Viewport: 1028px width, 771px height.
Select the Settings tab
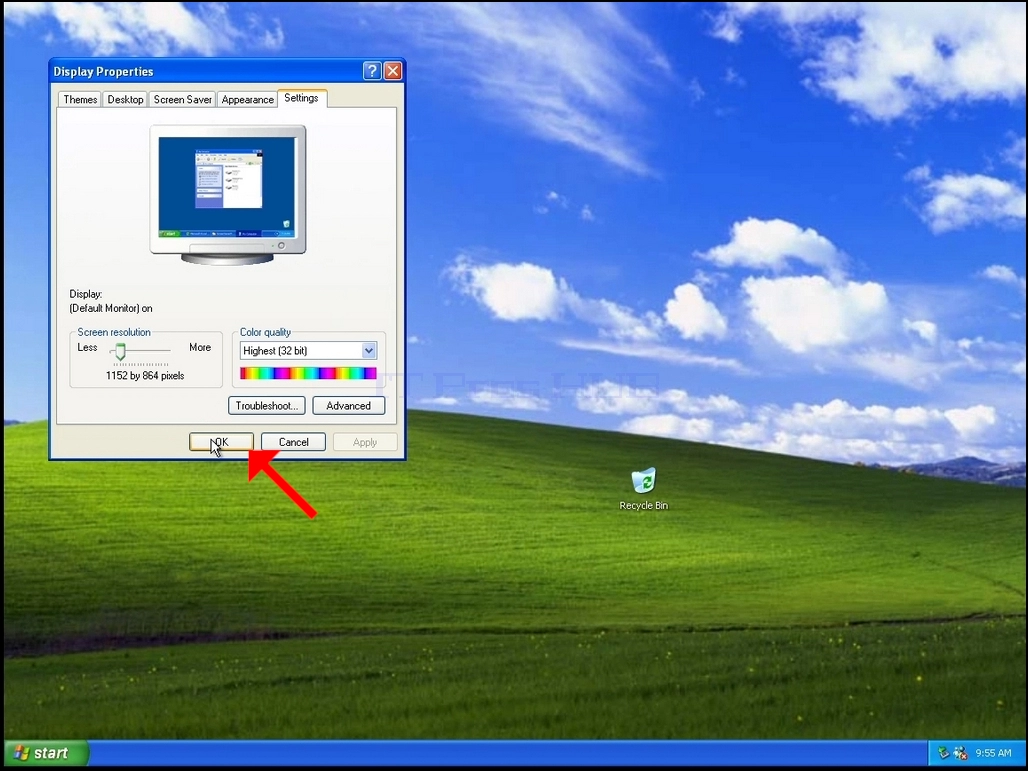coord(302,98)
